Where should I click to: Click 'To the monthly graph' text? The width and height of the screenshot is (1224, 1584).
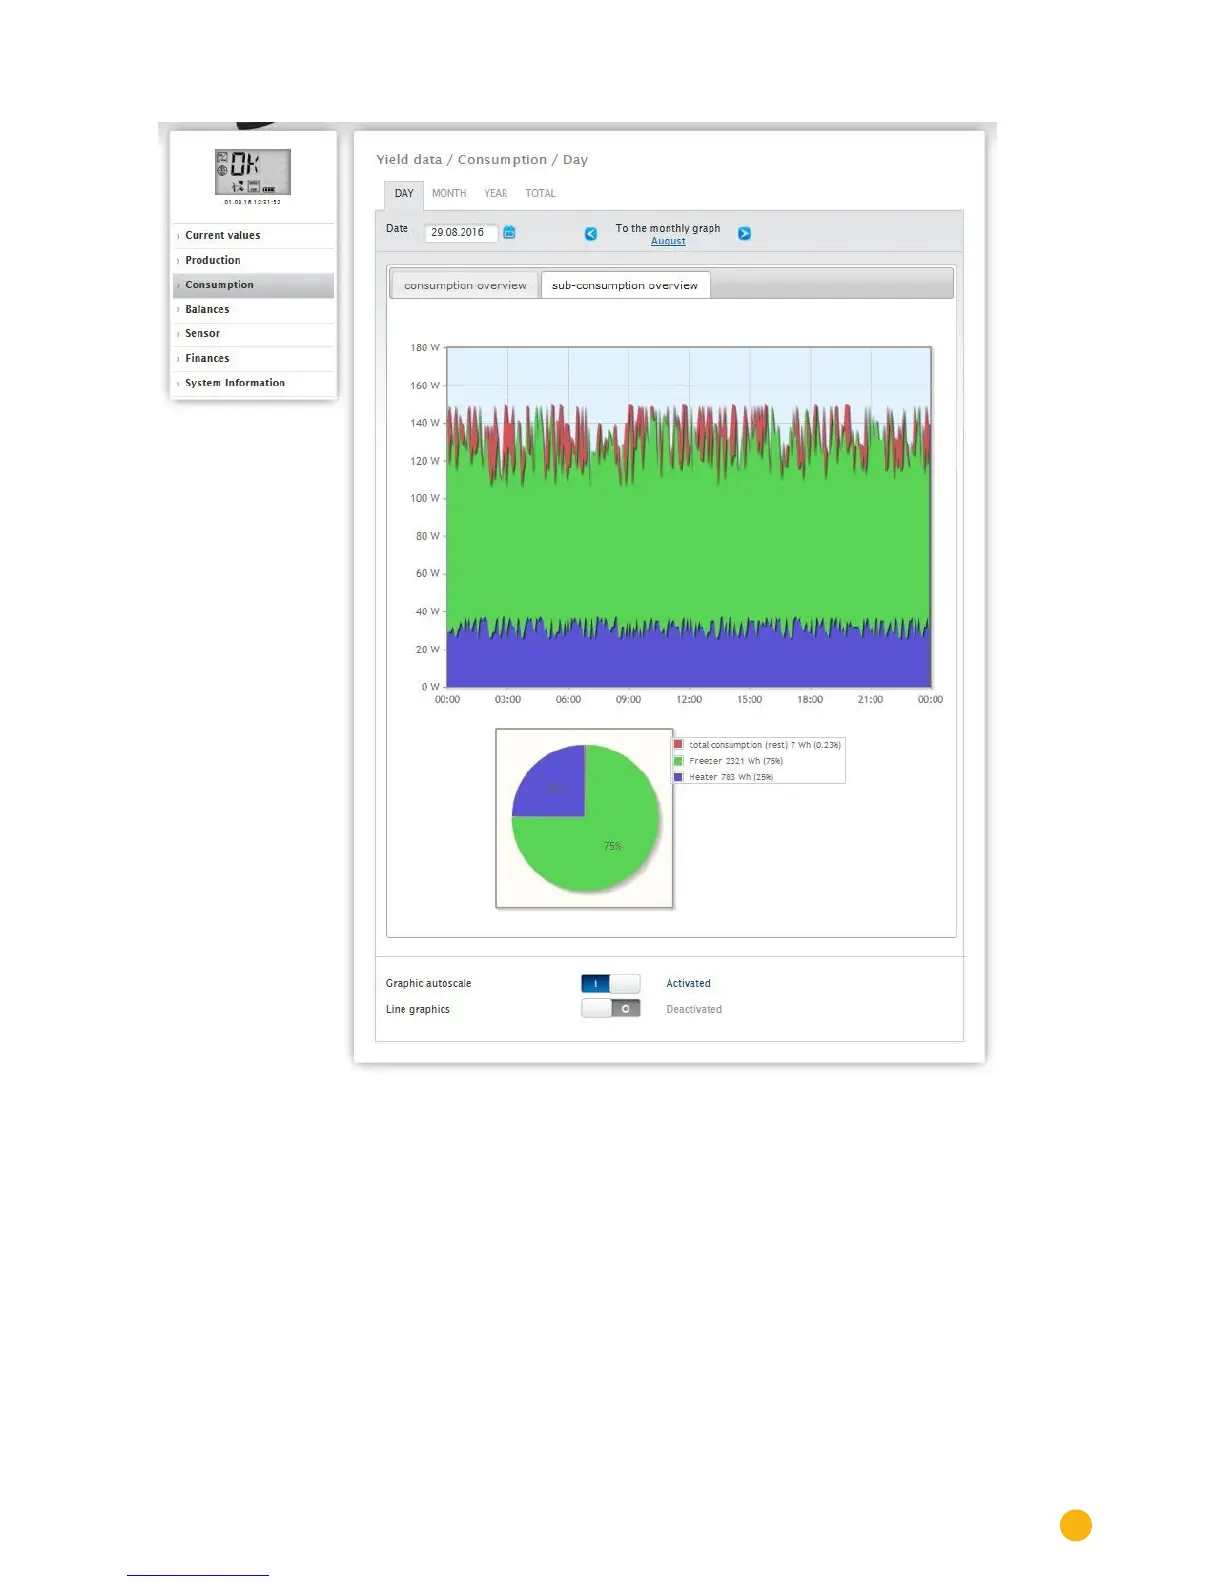668,228
